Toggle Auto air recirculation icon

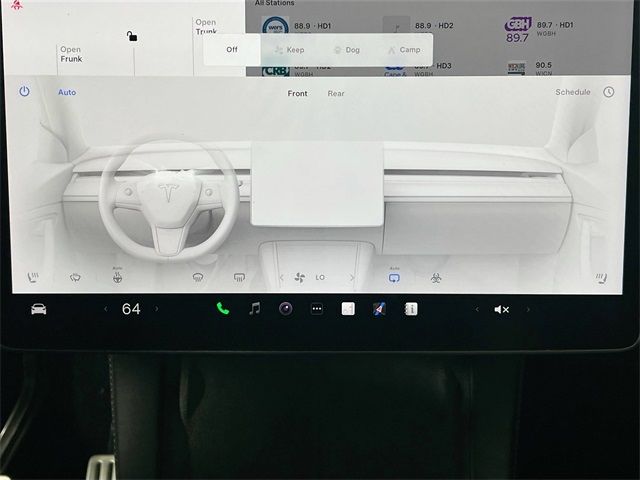tap(394, 276)
